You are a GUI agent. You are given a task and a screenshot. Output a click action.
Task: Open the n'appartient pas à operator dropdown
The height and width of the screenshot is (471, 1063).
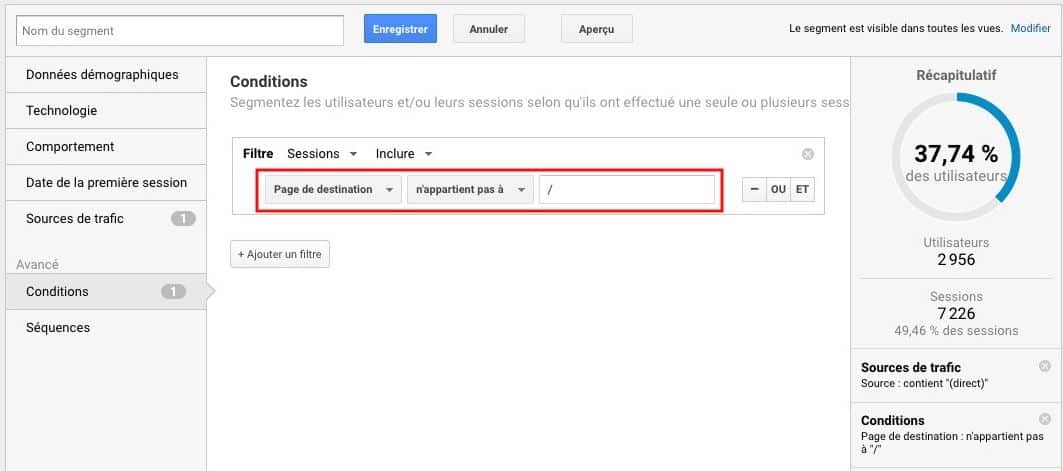pyautogui.click(x=469, y=190)
